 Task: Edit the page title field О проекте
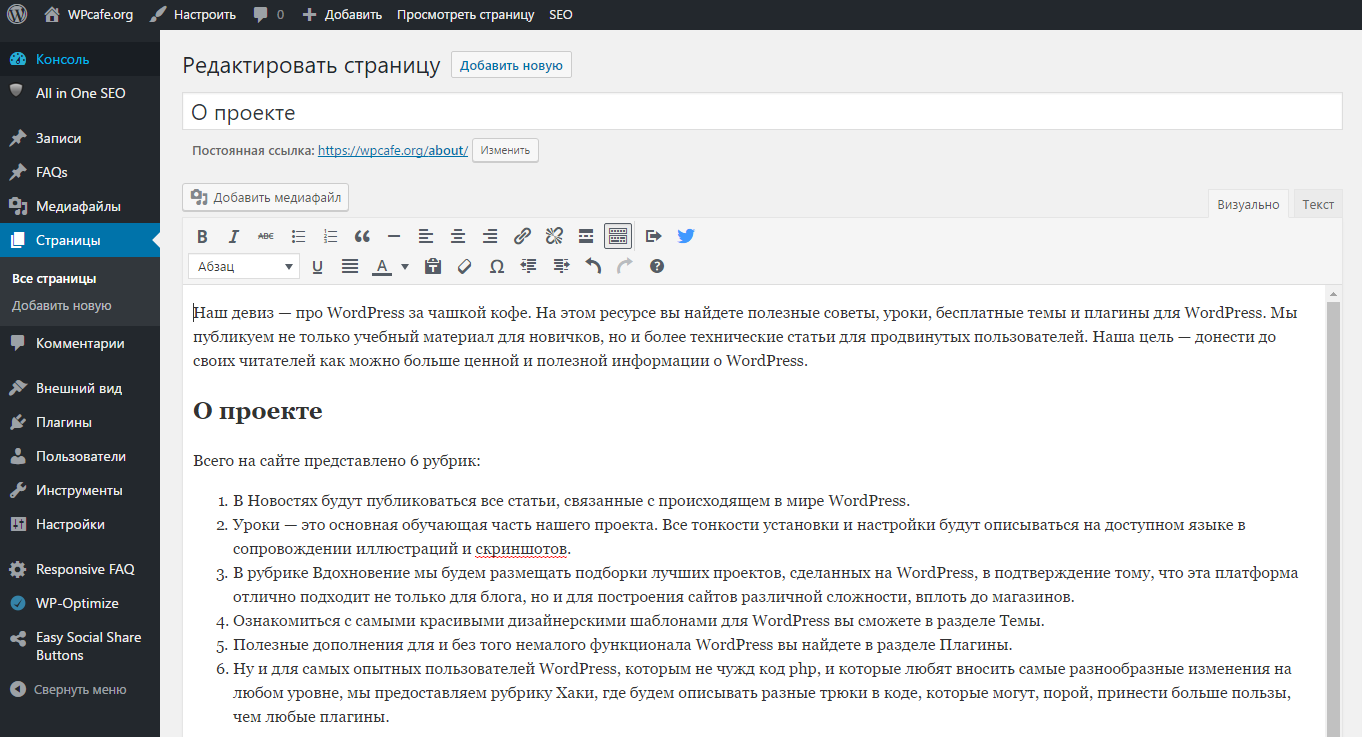pyautogui.click(x=762, y=112)
